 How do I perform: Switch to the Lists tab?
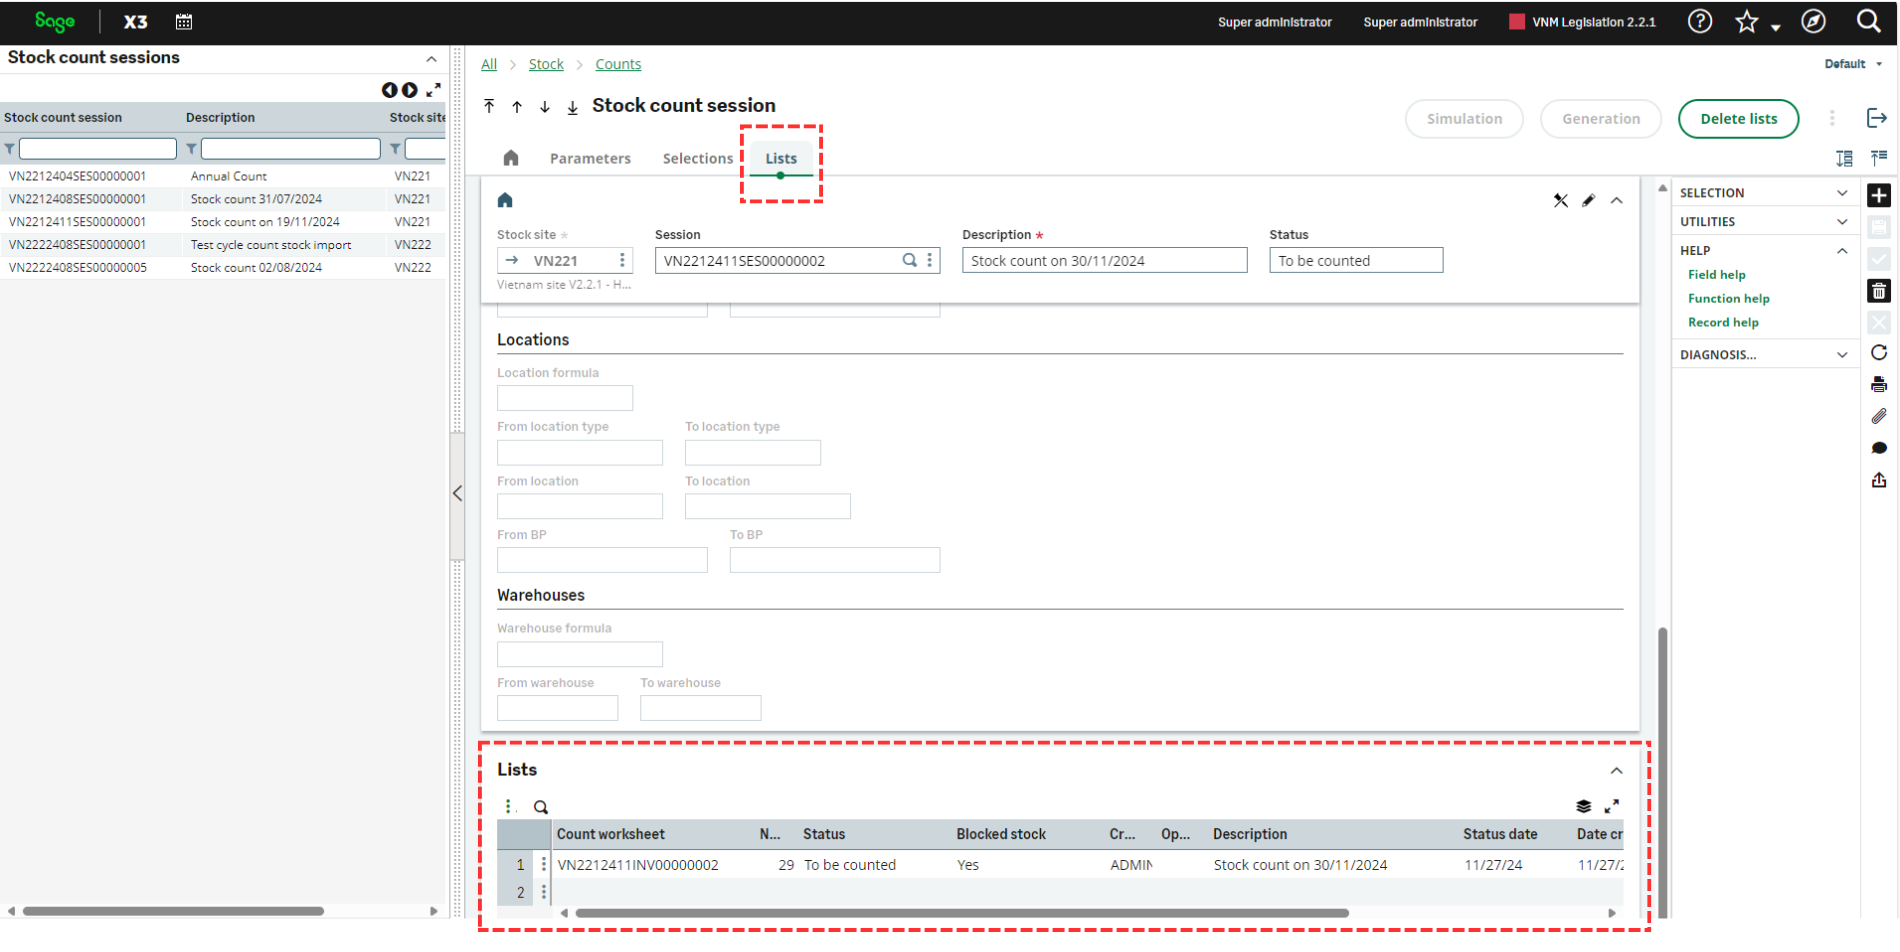pos(781,158)
